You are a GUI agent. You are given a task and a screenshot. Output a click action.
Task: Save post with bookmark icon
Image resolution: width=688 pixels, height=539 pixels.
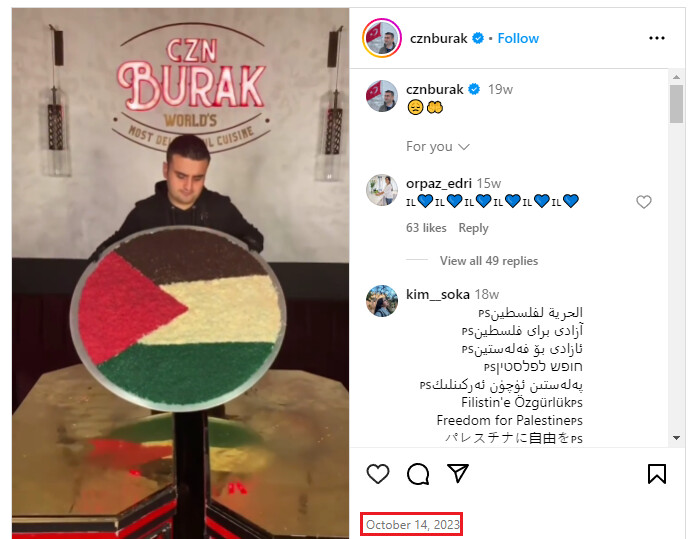[x=657, y=474]
